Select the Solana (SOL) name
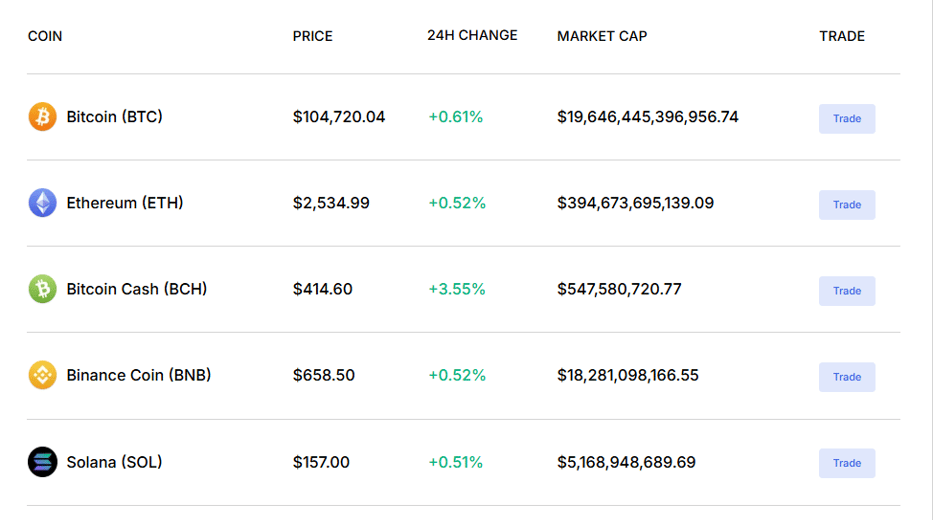 point(114,462)
